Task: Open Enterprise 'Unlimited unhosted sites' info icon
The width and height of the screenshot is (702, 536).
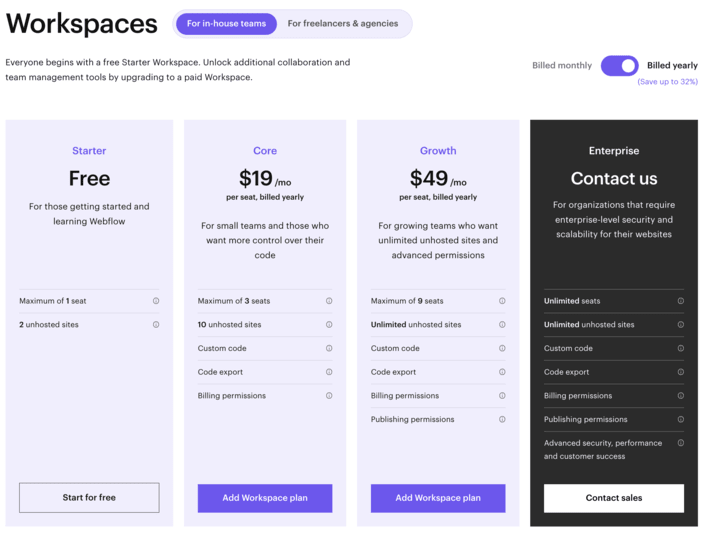Action: tap(681, 325)
